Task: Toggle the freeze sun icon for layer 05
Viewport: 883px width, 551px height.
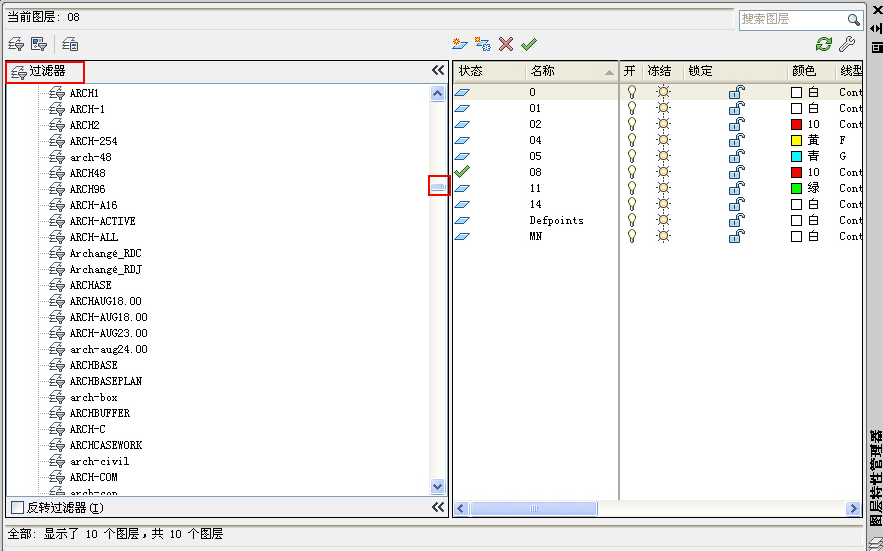Action: [x=663, y=156]
